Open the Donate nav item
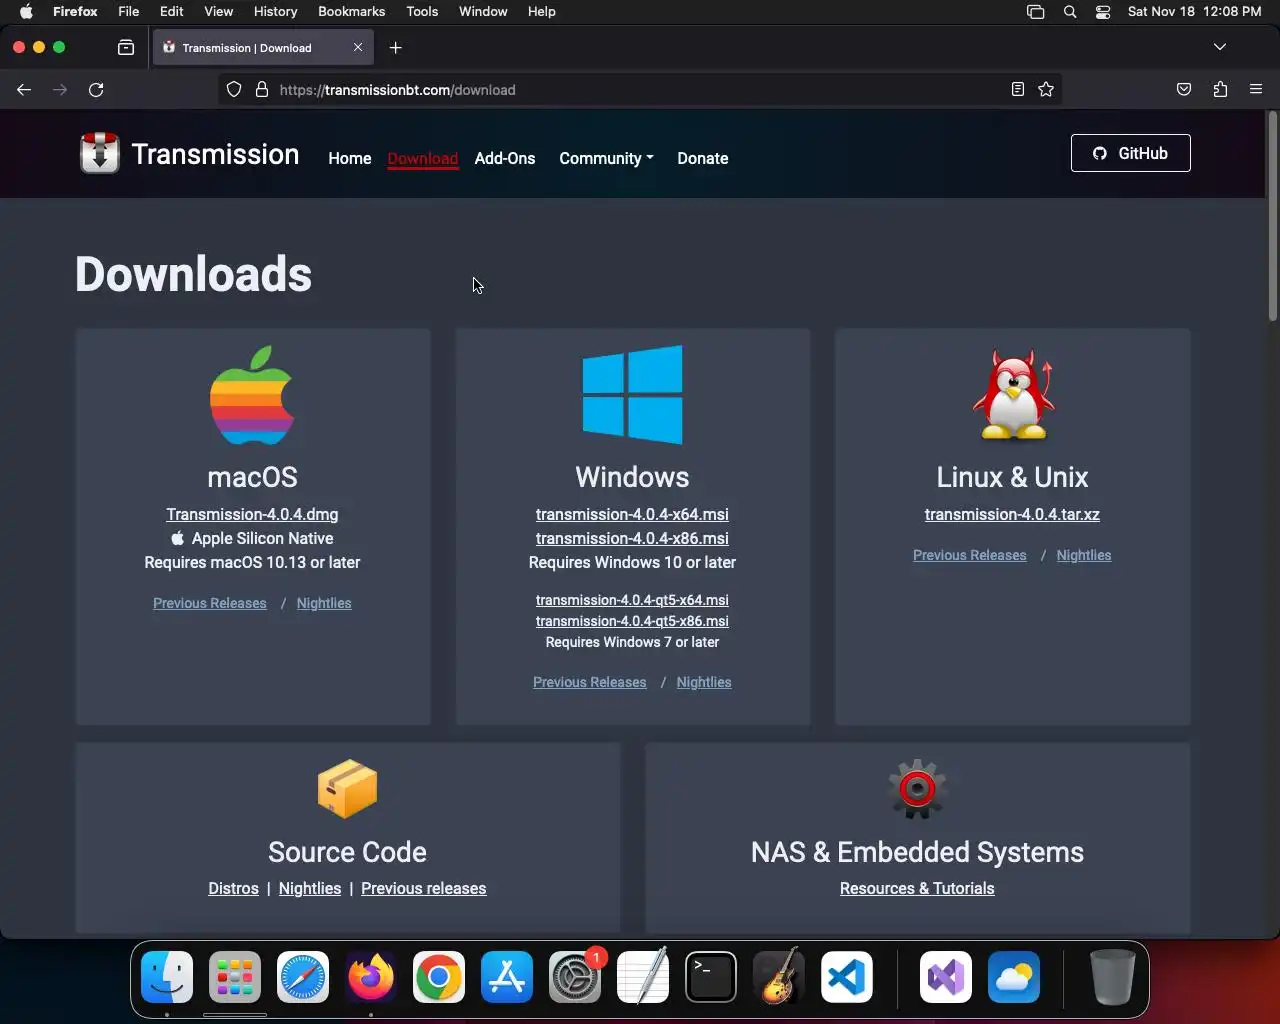Viewport: 1280px width, 1024px height. pos(703,158)
